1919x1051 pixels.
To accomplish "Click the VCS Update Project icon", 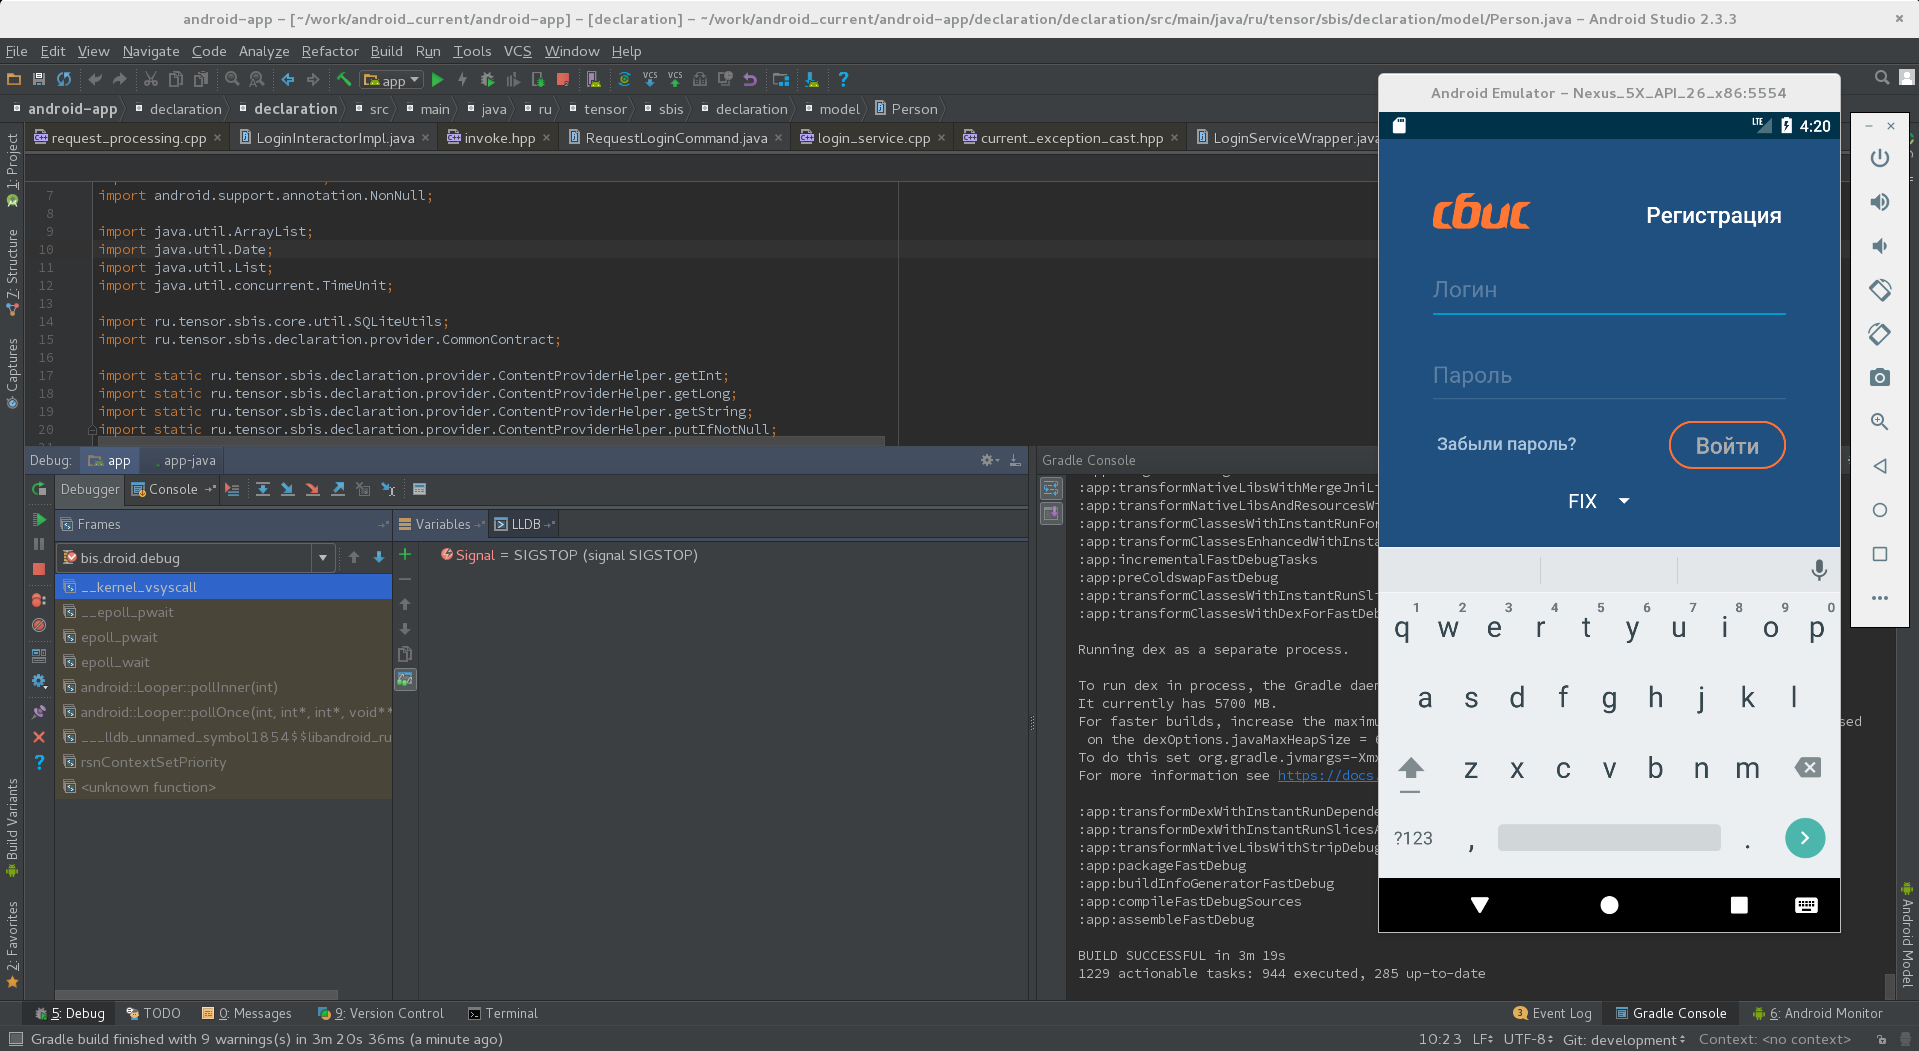I will pyautogui.click(x=650, y=79).
